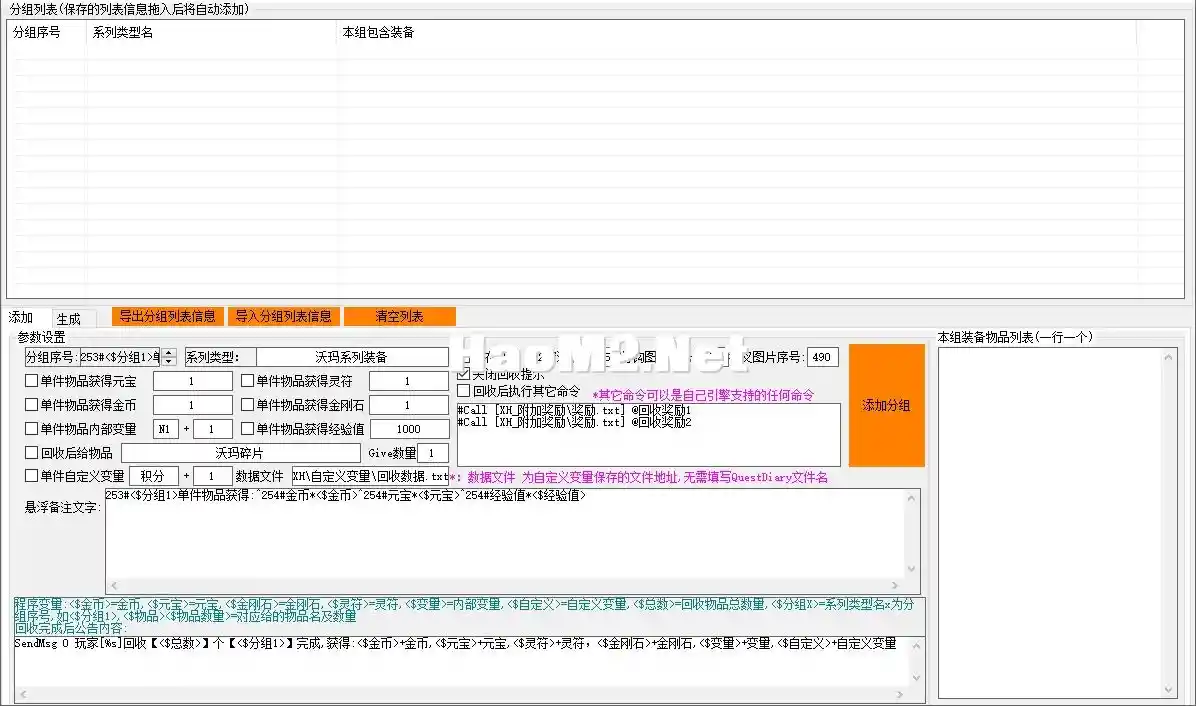
Task: Click equipment list scroll down arrow
Action: 1169,689
